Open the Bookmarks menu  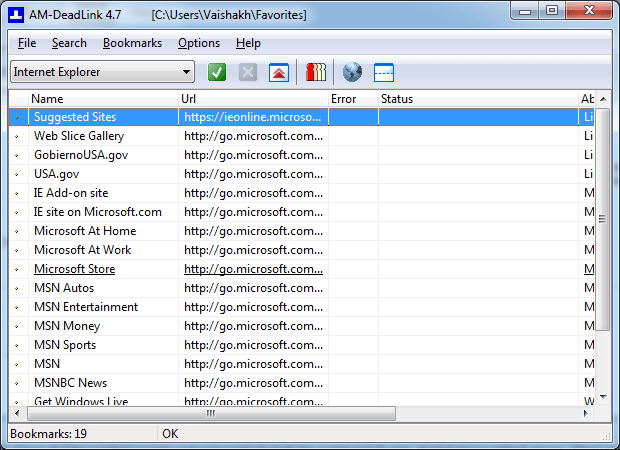tap(132, 43)
